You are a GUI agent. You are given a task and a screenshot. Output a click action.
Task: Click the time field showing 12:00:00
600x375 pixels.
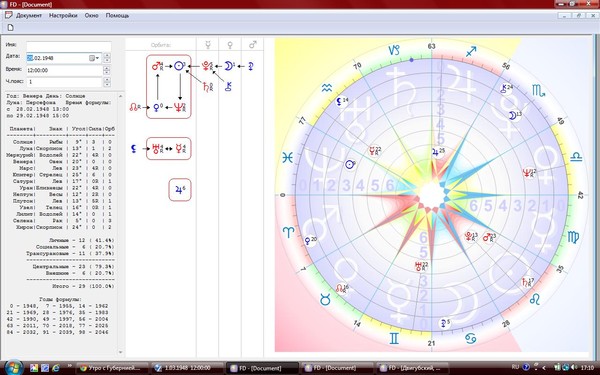[x=64, y=70]
